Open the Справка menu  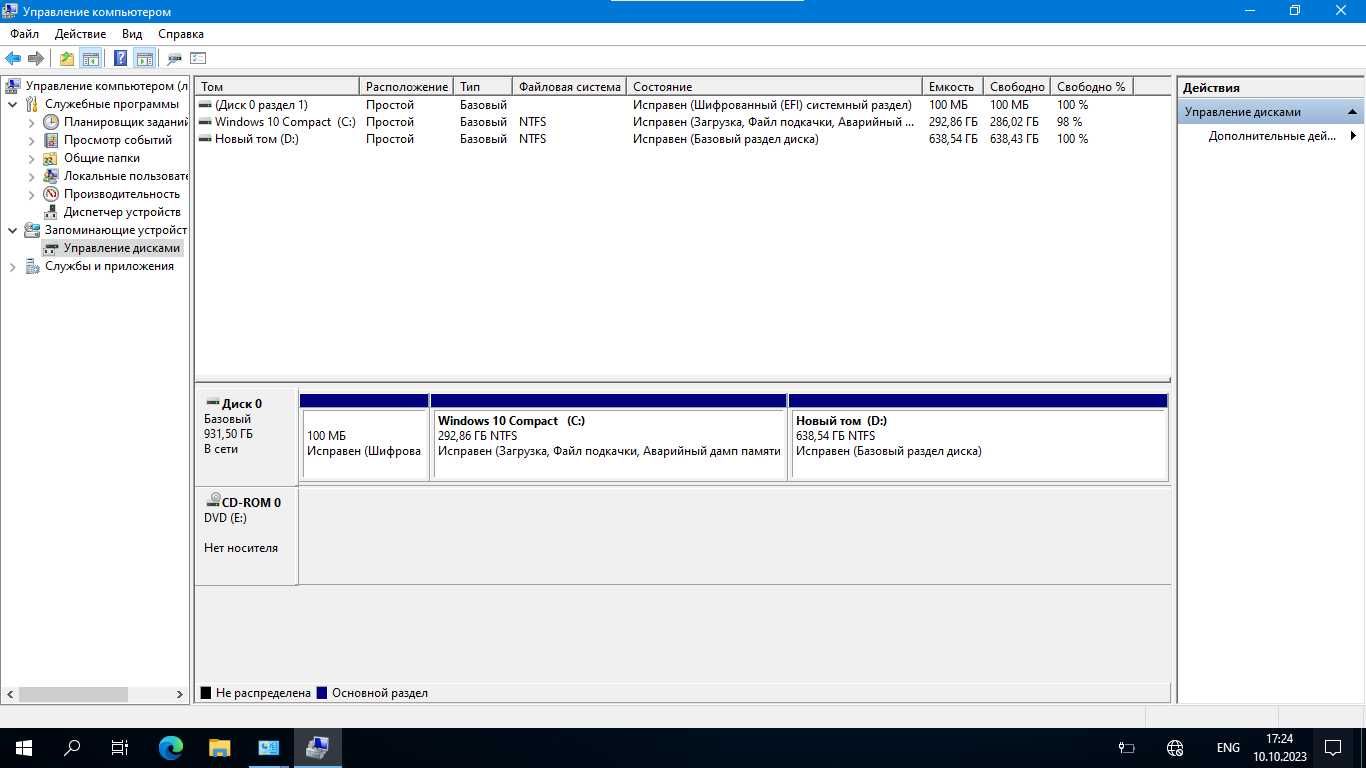point(181,34)
